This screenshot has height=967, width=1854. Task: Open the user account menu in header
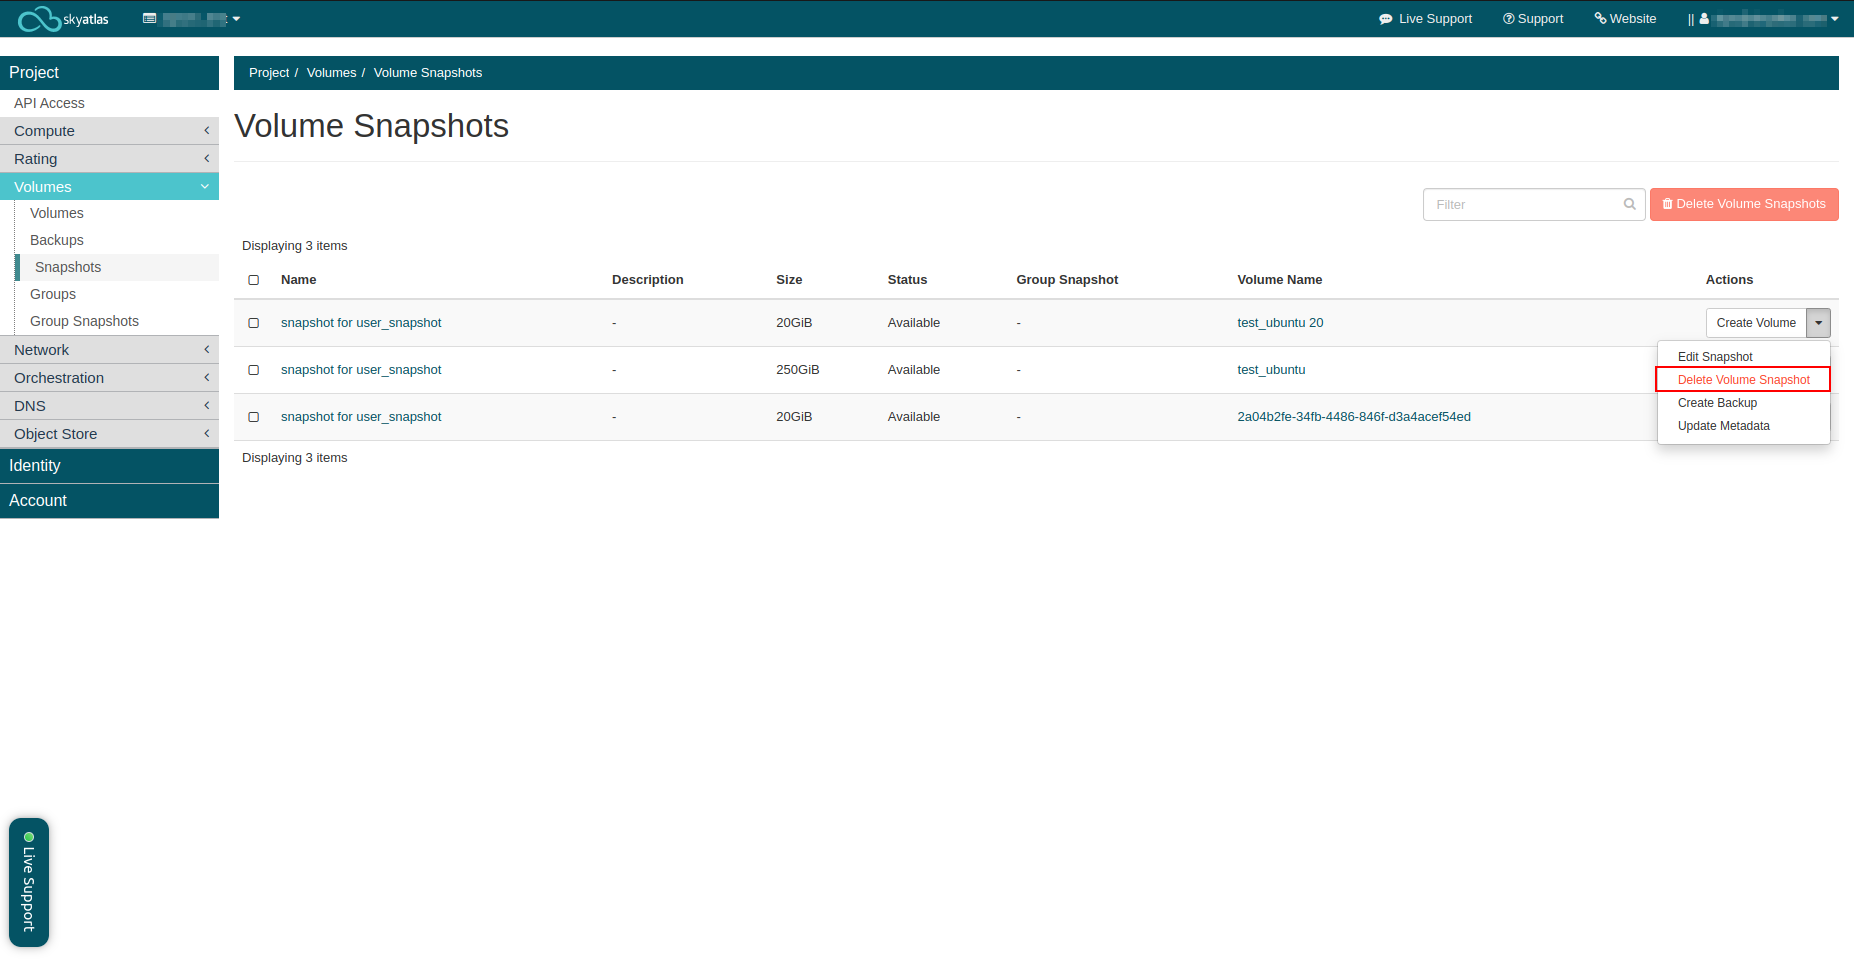[x=1768, y=19]
